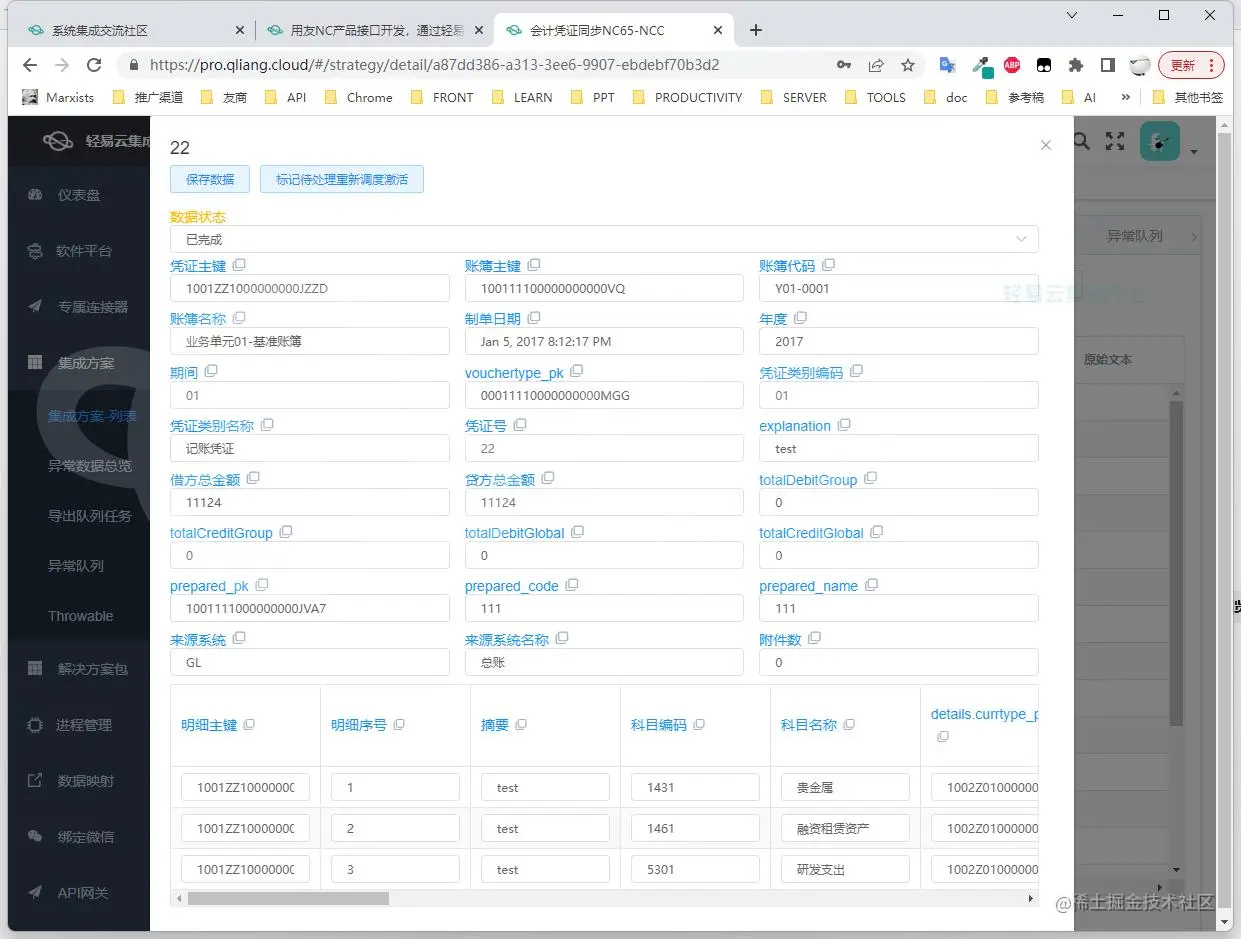Click the address bar URL

[x=435, y=65]
